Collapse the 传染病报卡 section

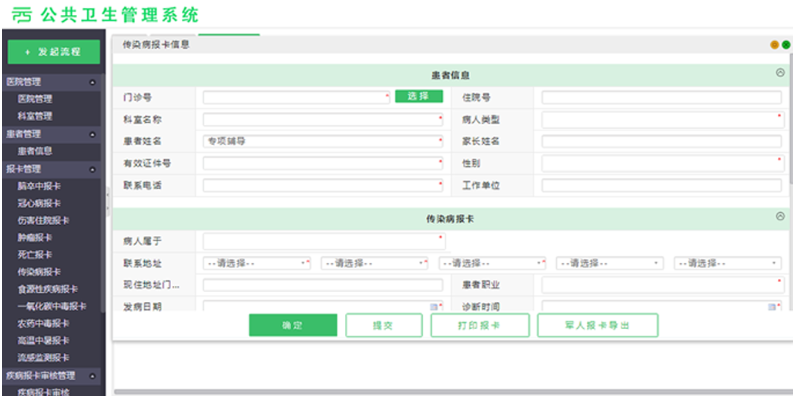[780, 216]
